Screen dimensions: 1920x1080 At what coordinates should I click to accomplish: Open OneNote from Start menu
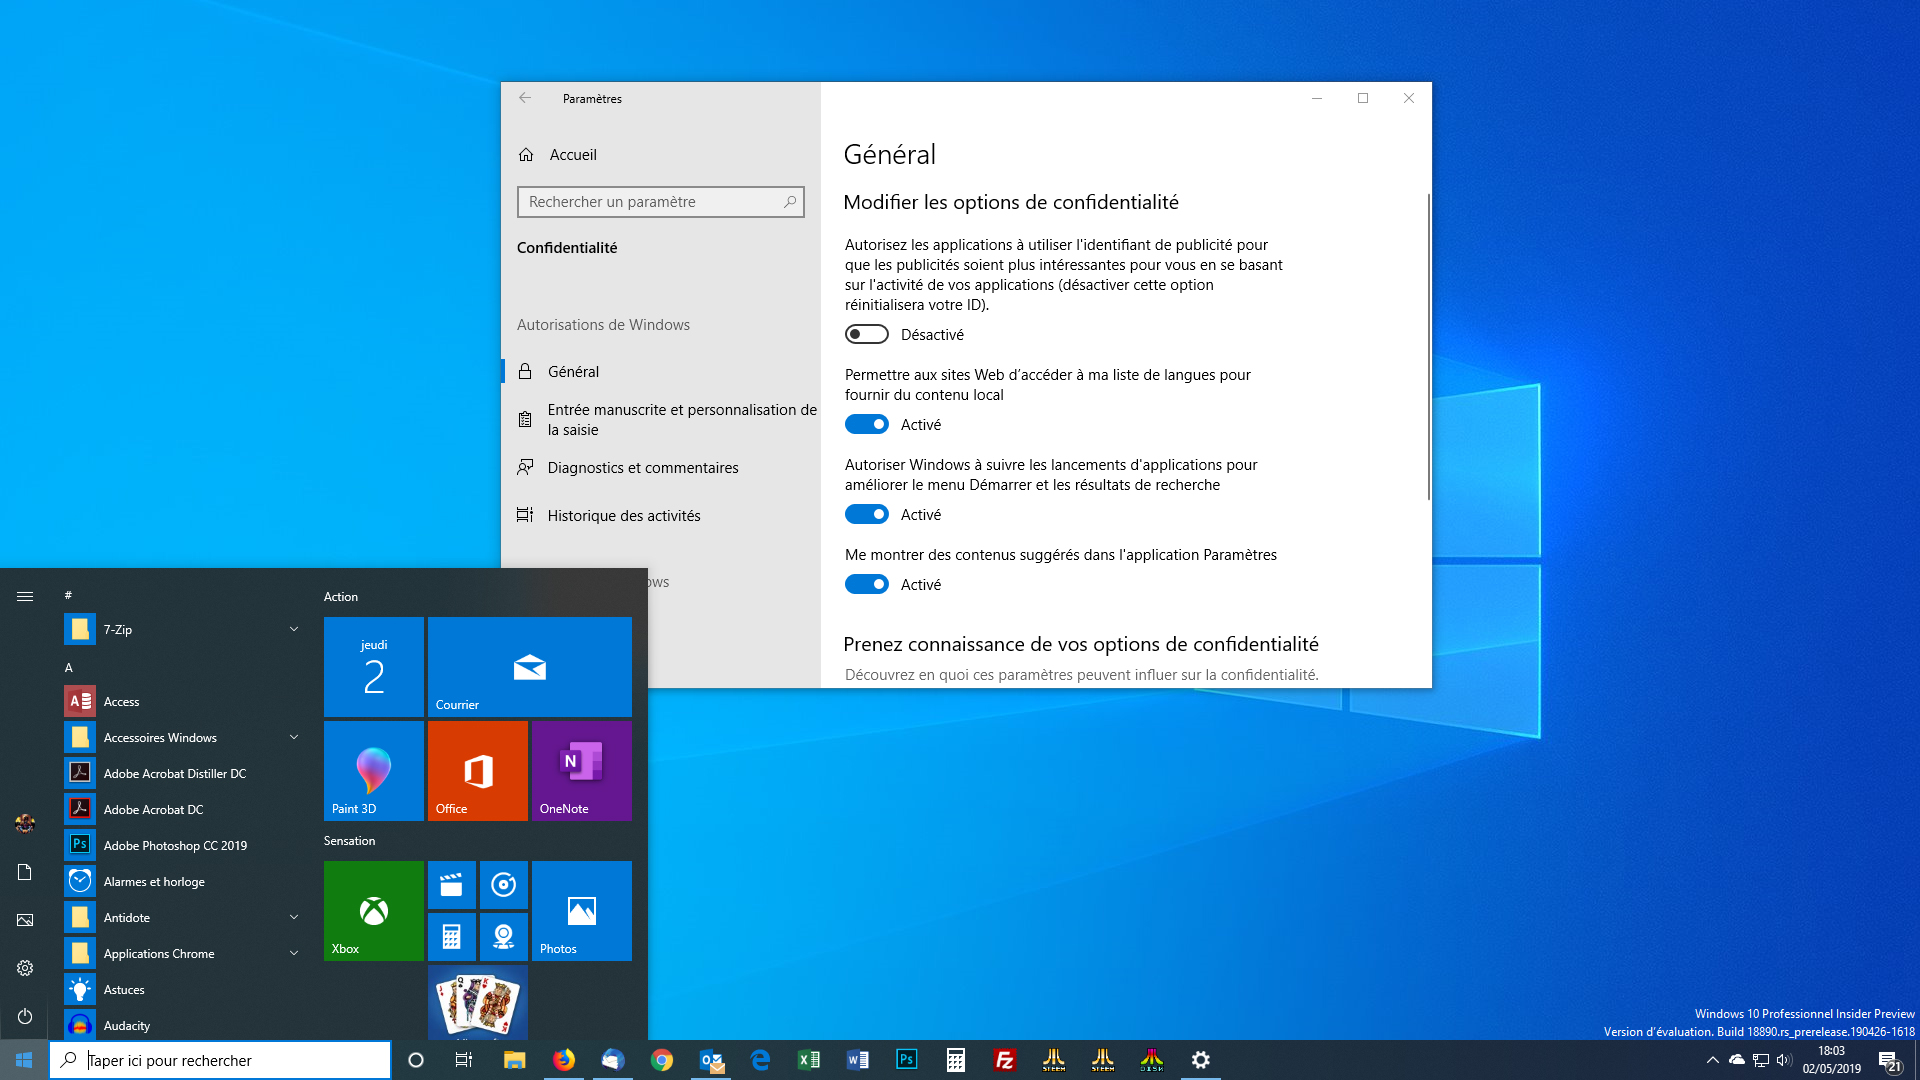pyautogui.click(x=582, y=770)
